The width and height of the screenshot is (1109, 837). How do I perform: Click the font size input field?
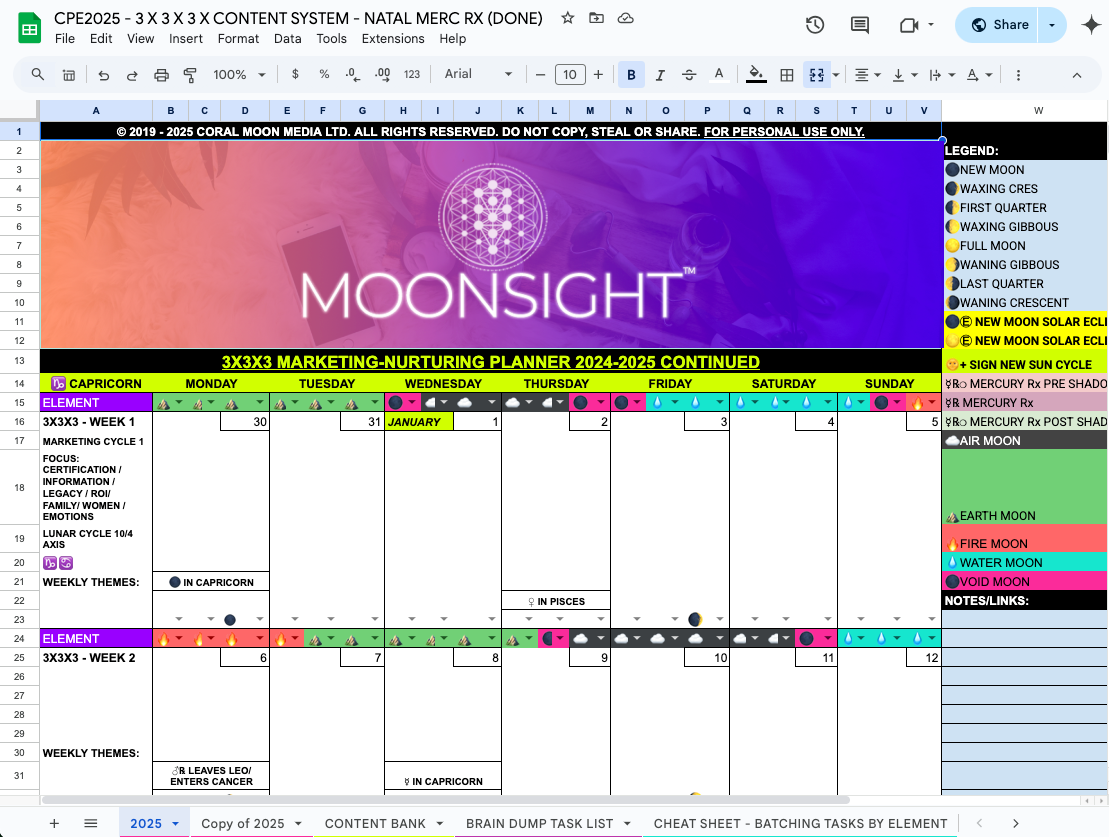pos(569,75)
